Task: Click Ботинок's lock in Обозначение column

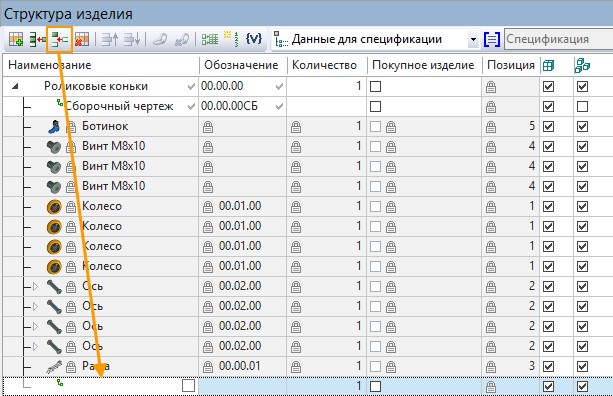Action: [208, 127]
